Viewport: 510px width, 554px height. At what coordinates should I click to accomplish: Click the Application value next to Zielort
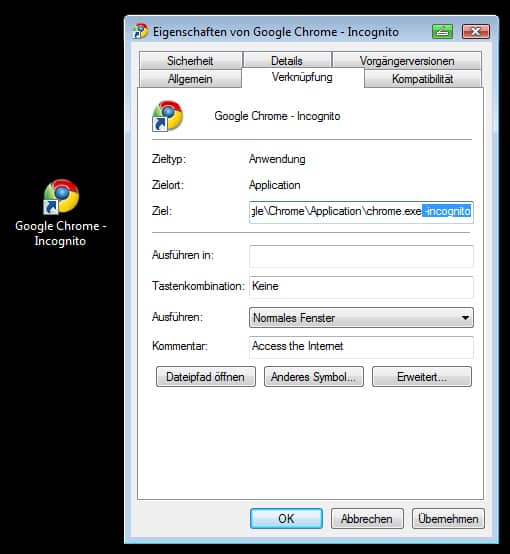pos(275,185)
